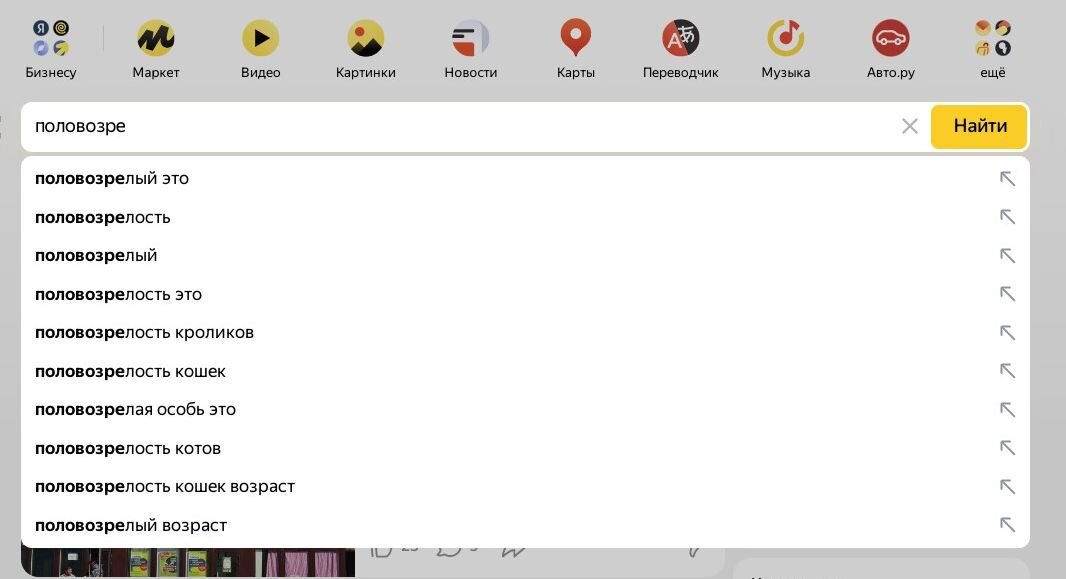Image resolution: width=1066 pixels, height=579 pixels.
Task: Show more services via ещё icon
Action: [993, 38]
